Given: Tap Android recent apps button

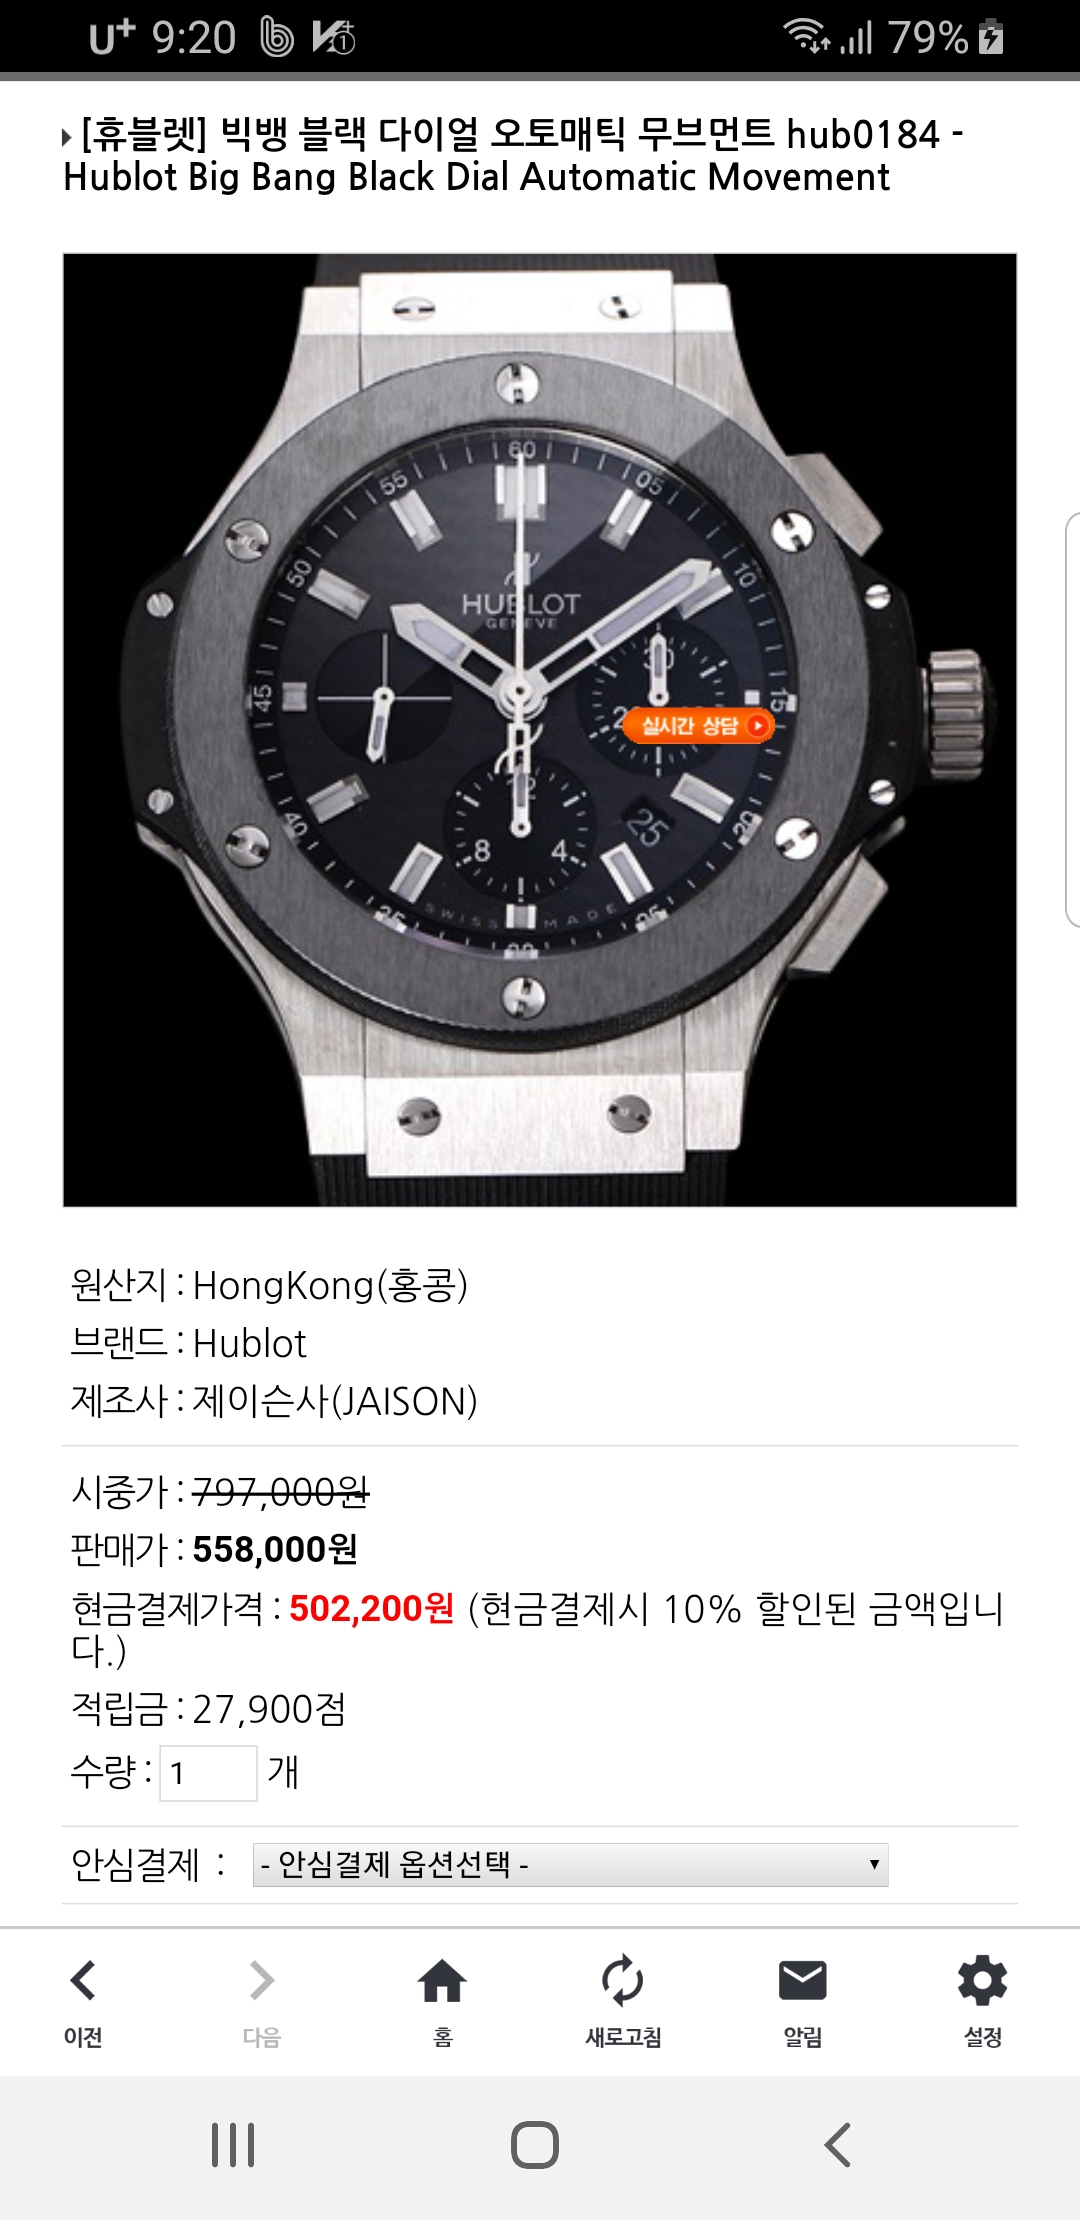Looking at the screenshot, I should point(233,2145).
